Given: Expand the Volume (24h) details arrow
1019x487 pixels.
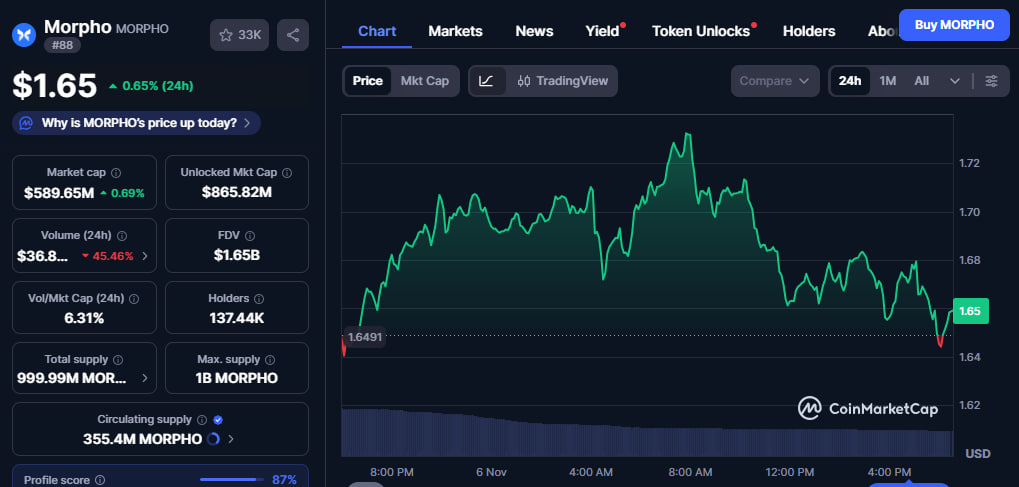Looking at the screenshot, I should [x=145, y=256].
